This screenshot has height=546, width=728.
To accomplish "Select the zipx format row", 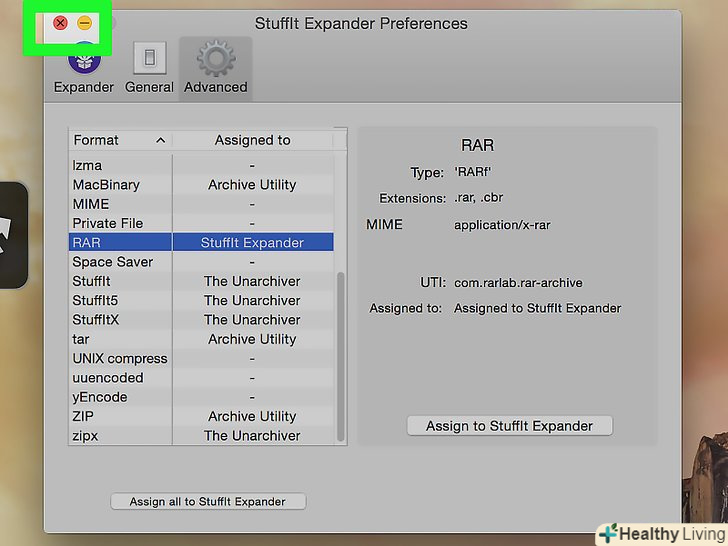I will 201,436.
